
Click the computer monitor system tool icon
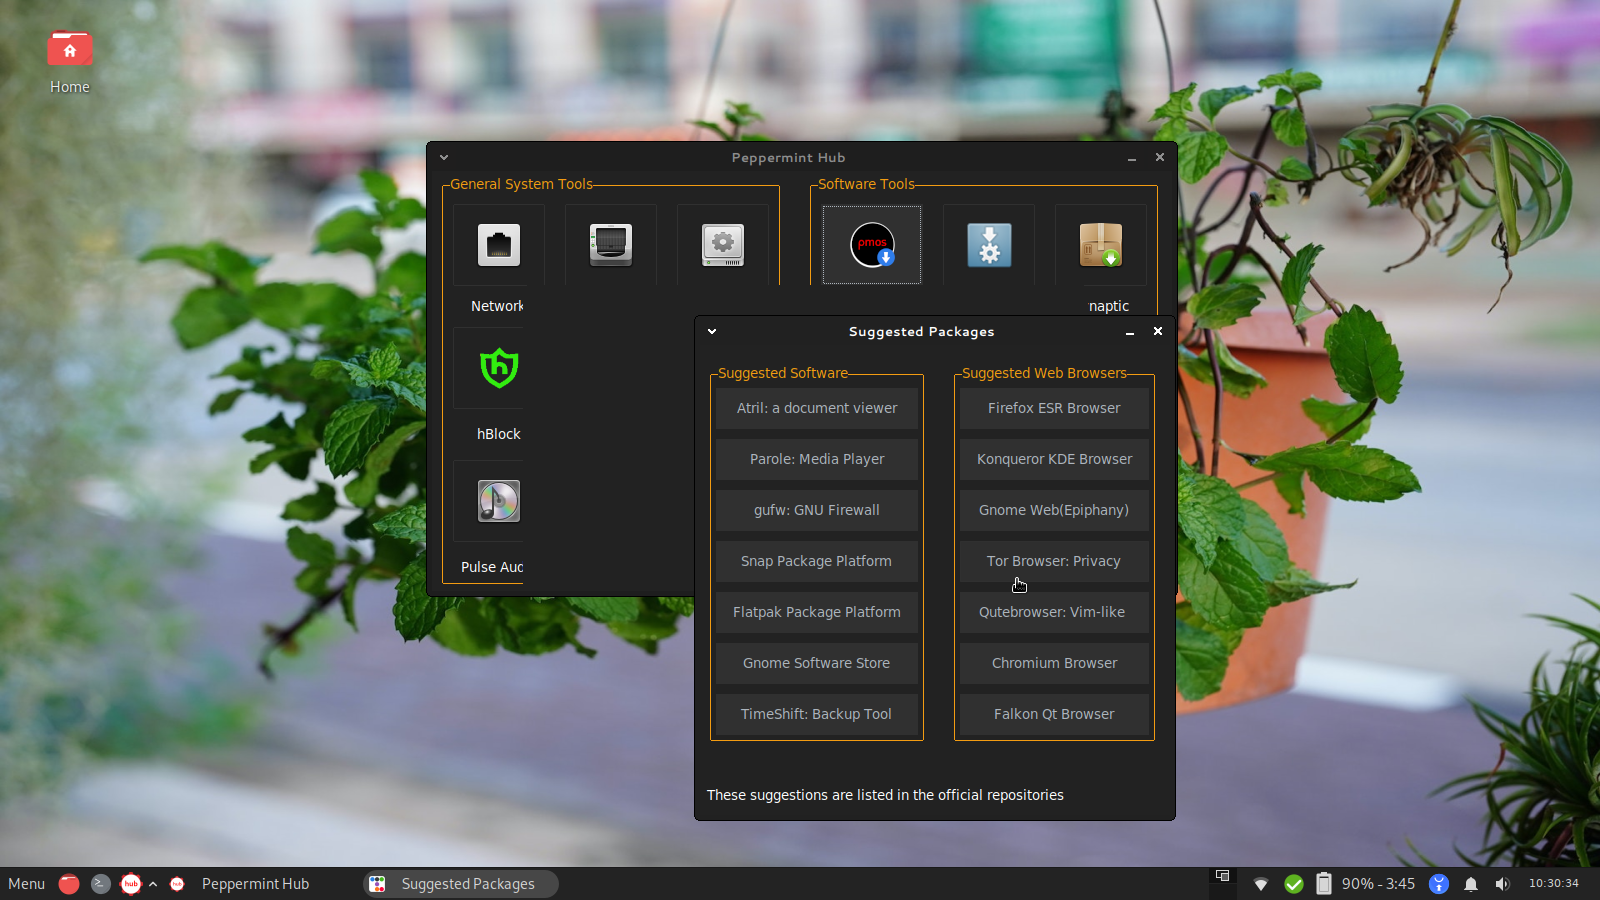(610, 245)
